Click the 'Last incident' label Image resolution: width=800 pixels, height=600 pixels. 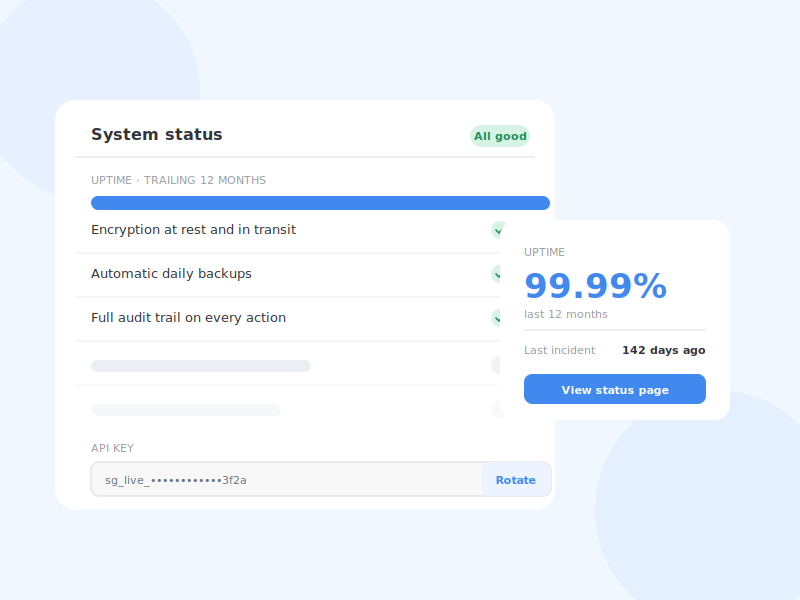[x=559, y=350]
